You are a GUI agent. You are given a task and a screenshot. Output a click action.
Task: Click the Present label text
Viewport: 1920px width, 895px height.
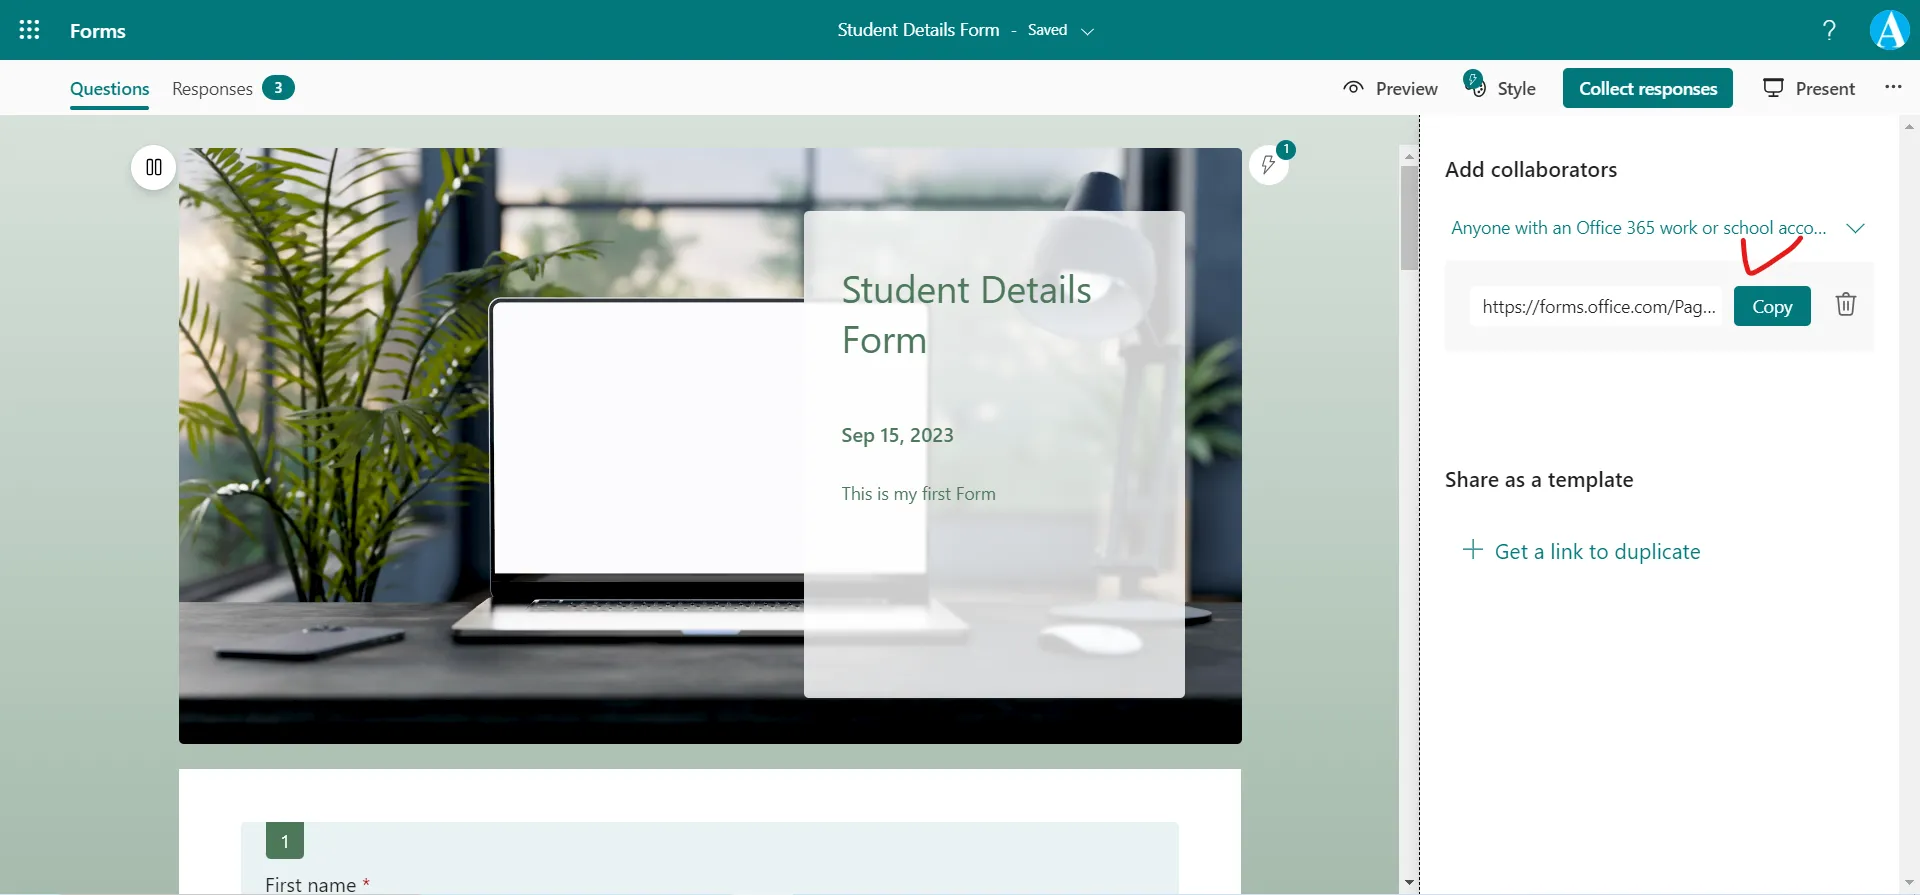click(x=1825, y=88)
